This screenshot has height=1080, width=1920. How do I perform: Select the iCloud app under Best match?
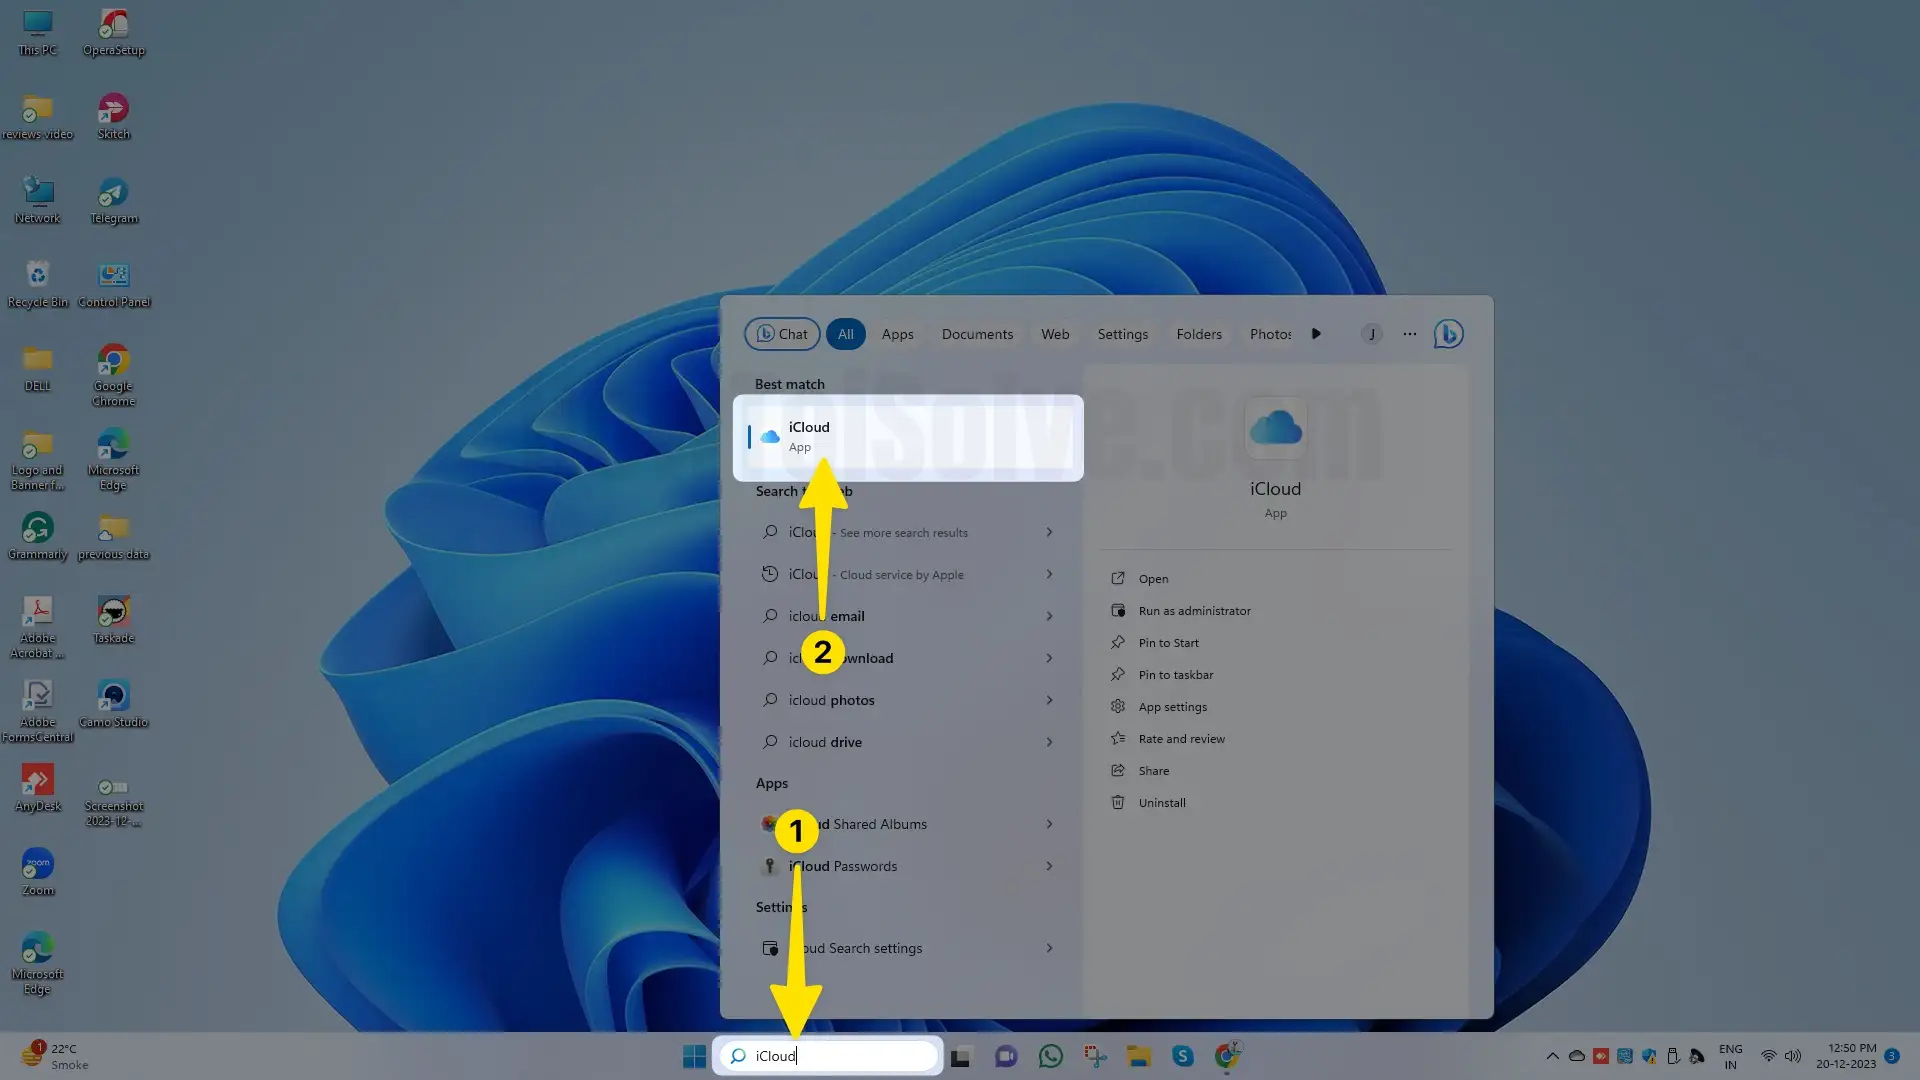[x=908, y=436]
